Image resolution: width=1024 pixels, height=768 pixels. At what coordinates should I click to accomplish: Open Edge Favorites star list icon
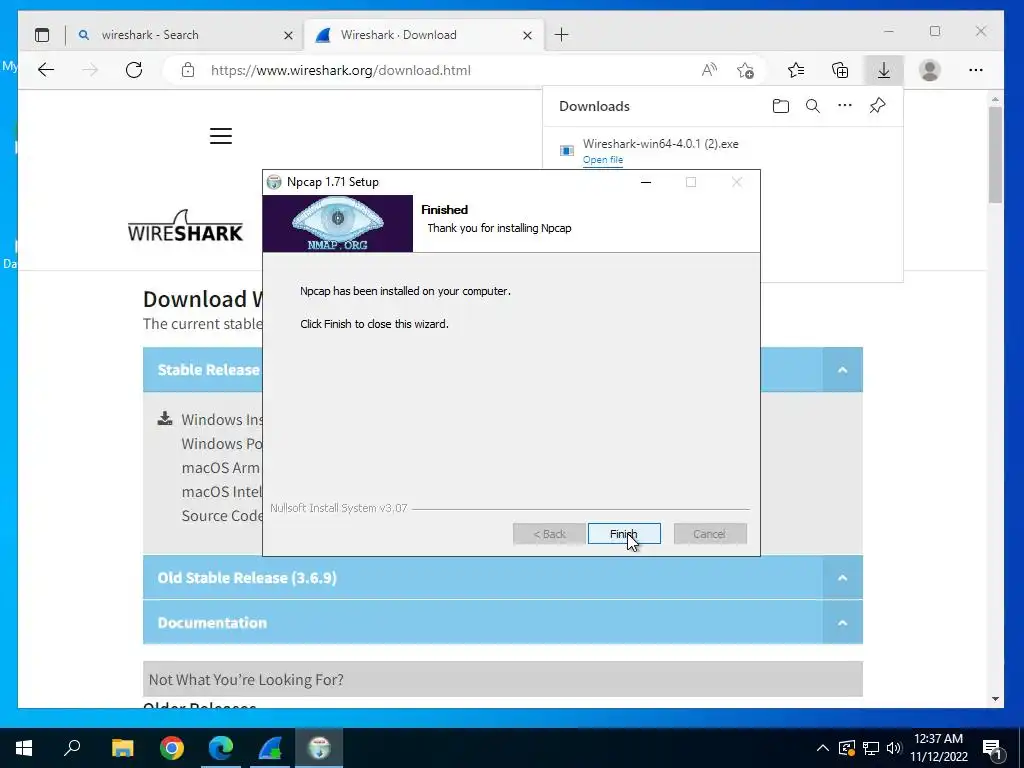(795, 70)
